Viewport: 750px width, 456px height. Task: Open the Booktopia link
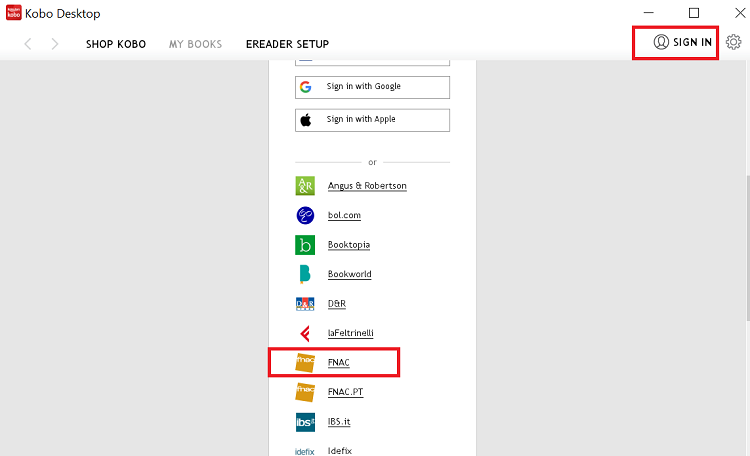[x=349, y=245]
